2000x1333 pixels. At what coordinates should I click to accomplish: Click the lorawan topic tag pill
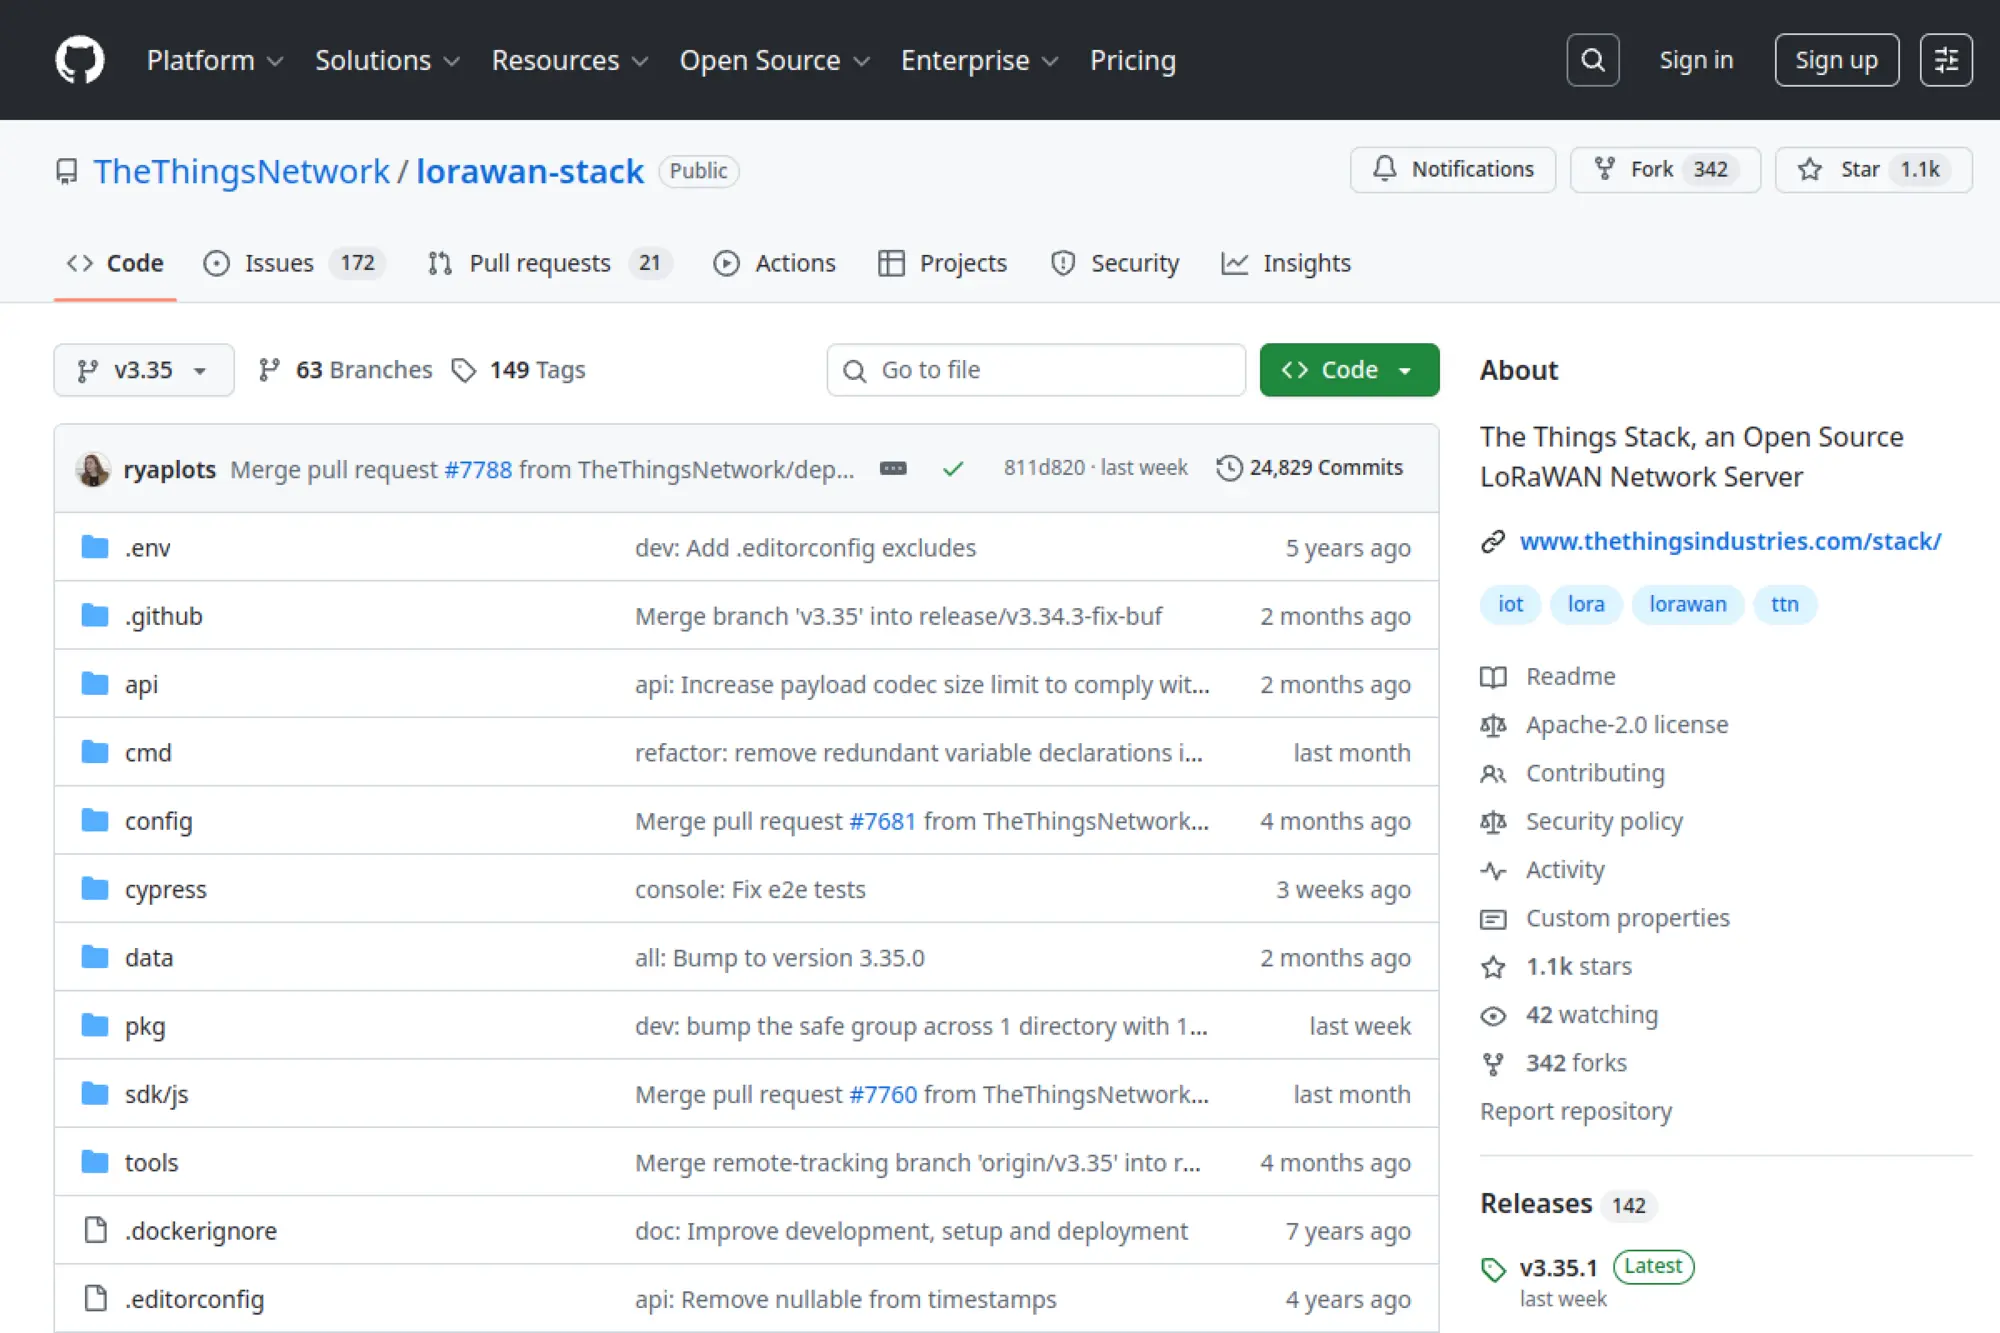point(1687,604)
